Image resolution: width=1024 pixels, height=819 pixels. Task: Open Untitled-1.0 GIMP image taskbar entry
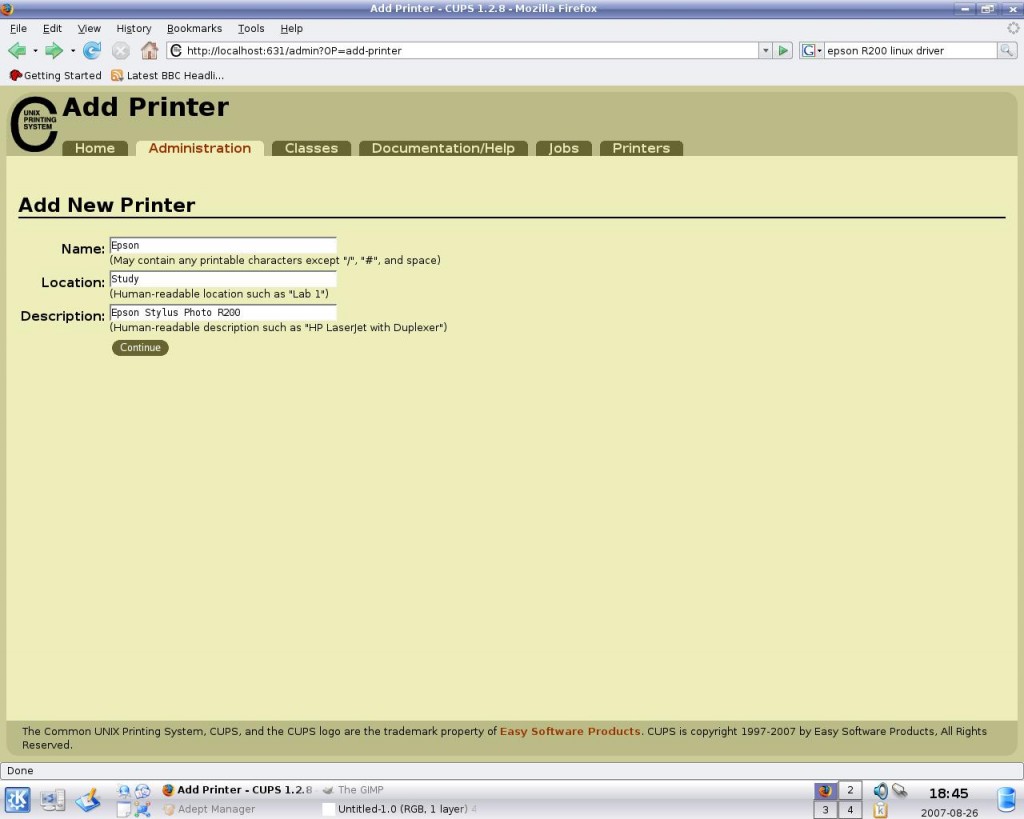pyautogui.click(x=400, y=809)
